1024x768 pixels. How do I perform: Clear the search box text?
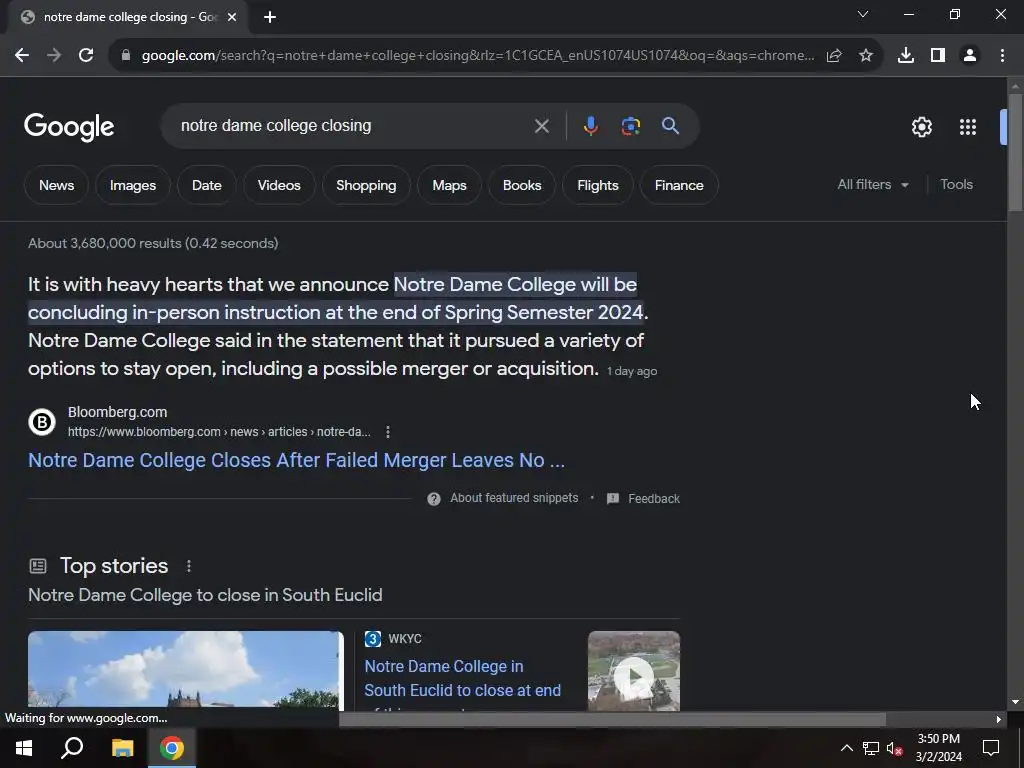point(541,126)
